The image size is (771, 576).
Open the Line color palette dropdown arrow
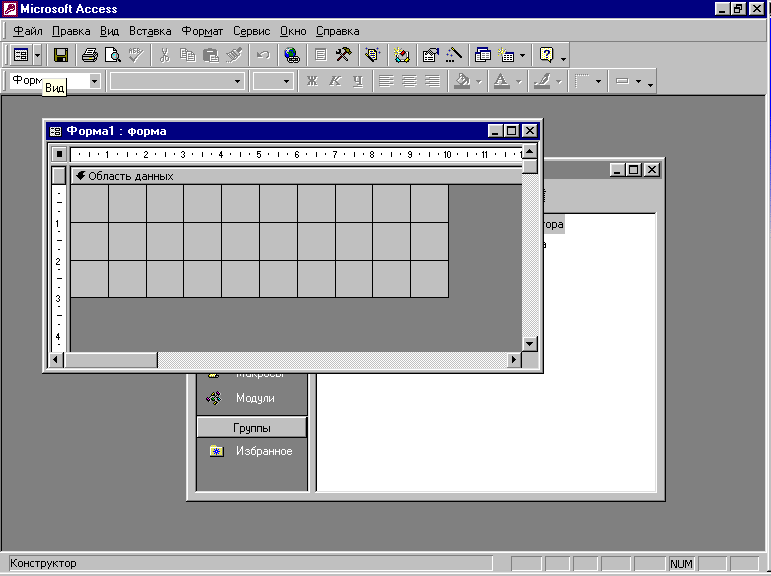pos(559,81)
